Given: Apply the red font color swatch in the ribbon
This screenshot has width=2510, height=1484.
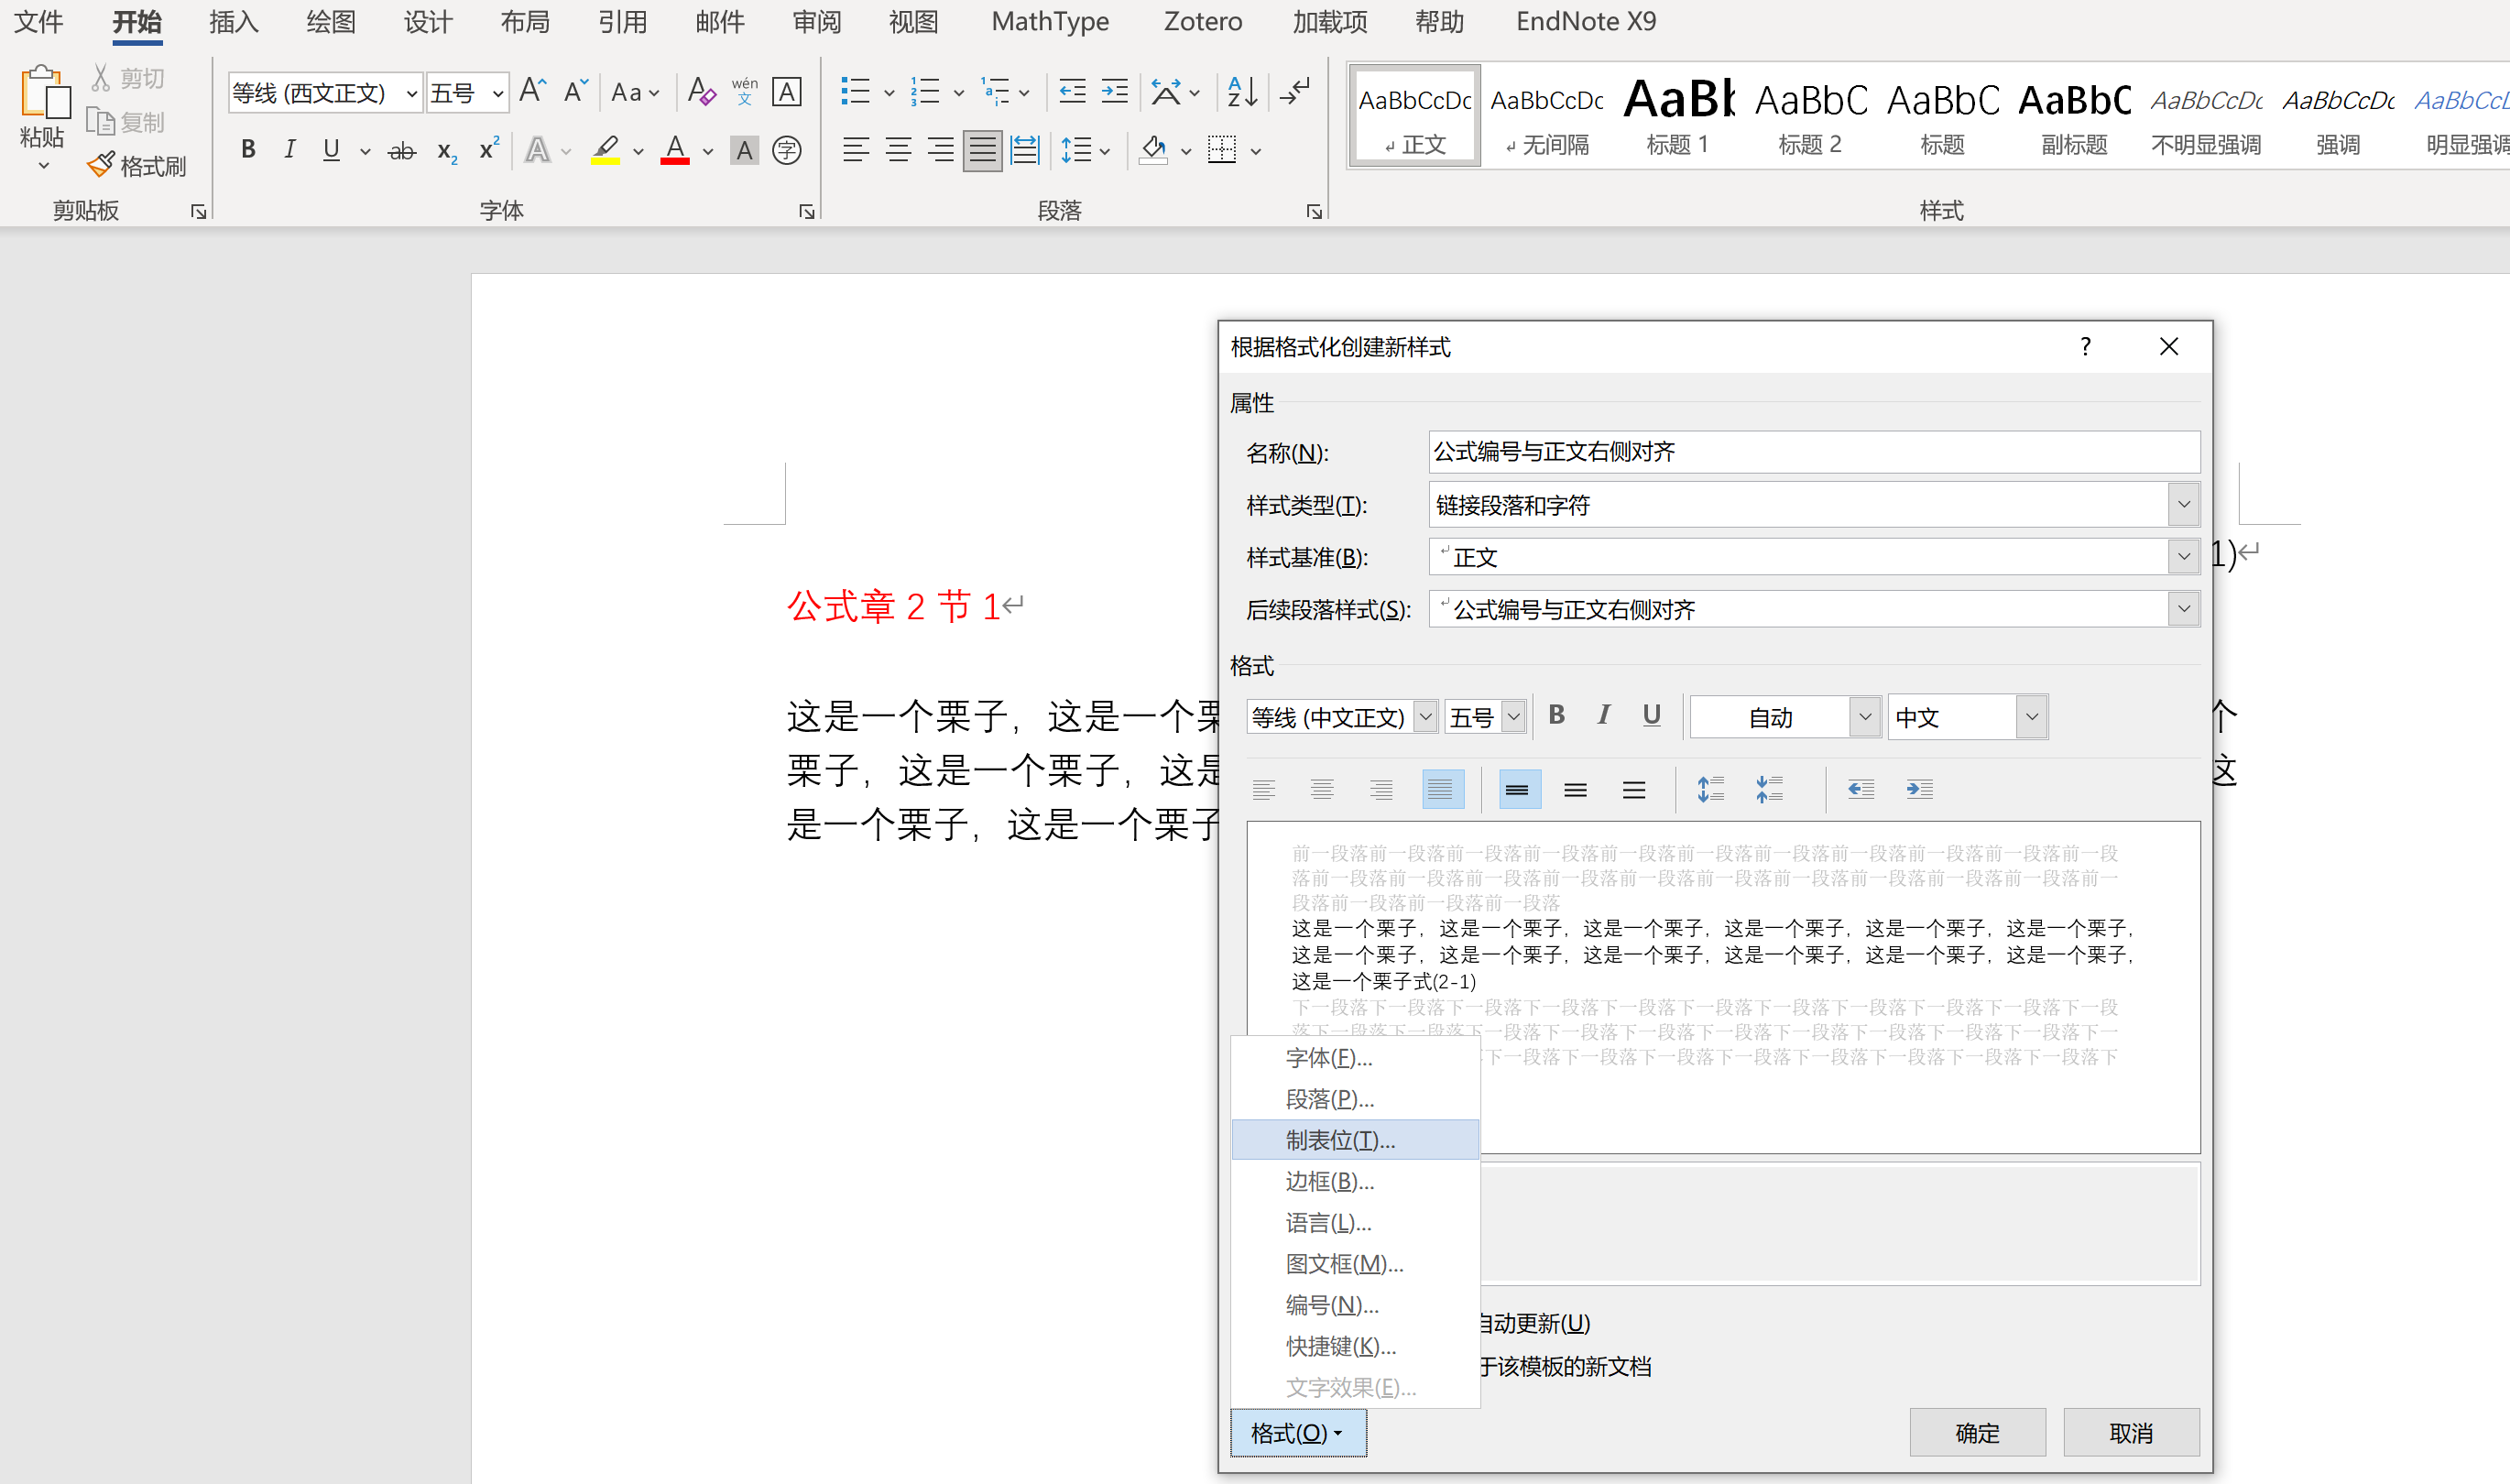Looking at the screenshot, I should (x=675, y=151).
